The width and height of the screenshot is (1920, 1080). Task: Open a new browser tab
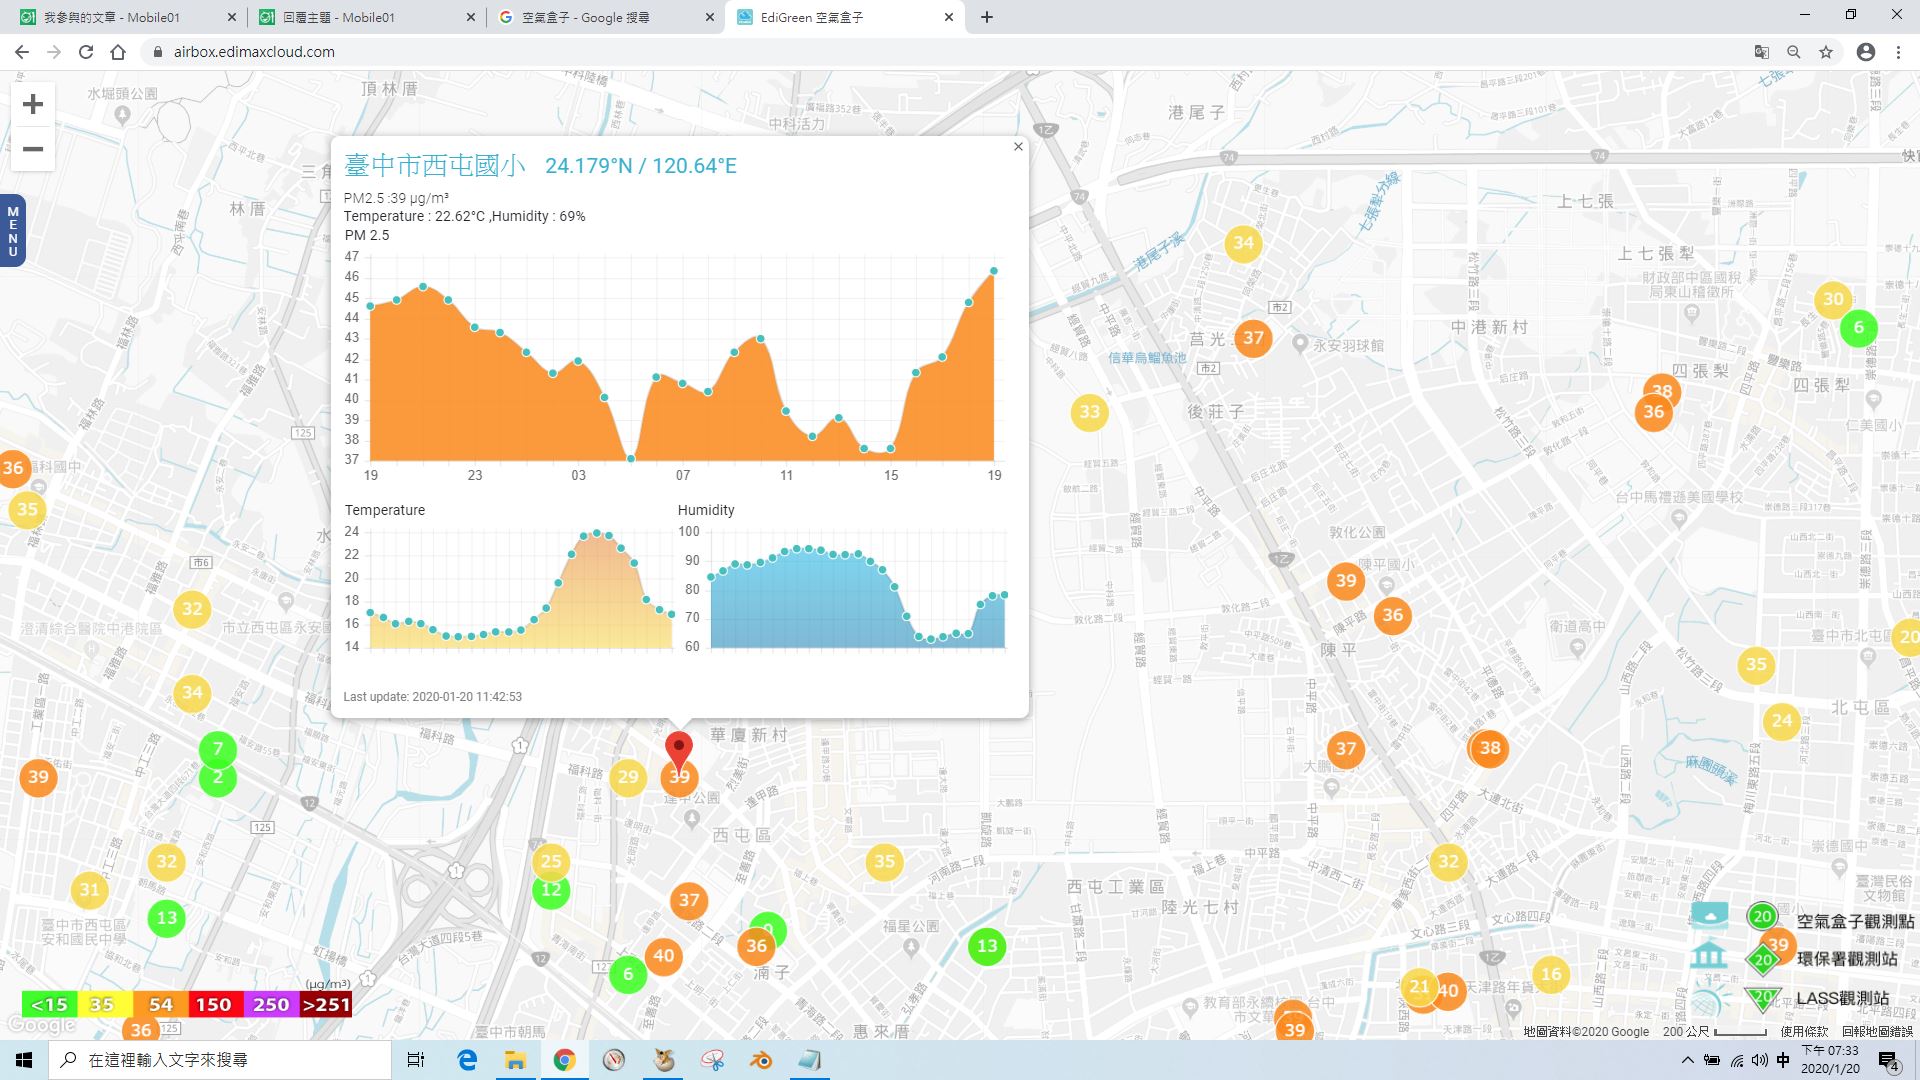[x=987, y=17]
